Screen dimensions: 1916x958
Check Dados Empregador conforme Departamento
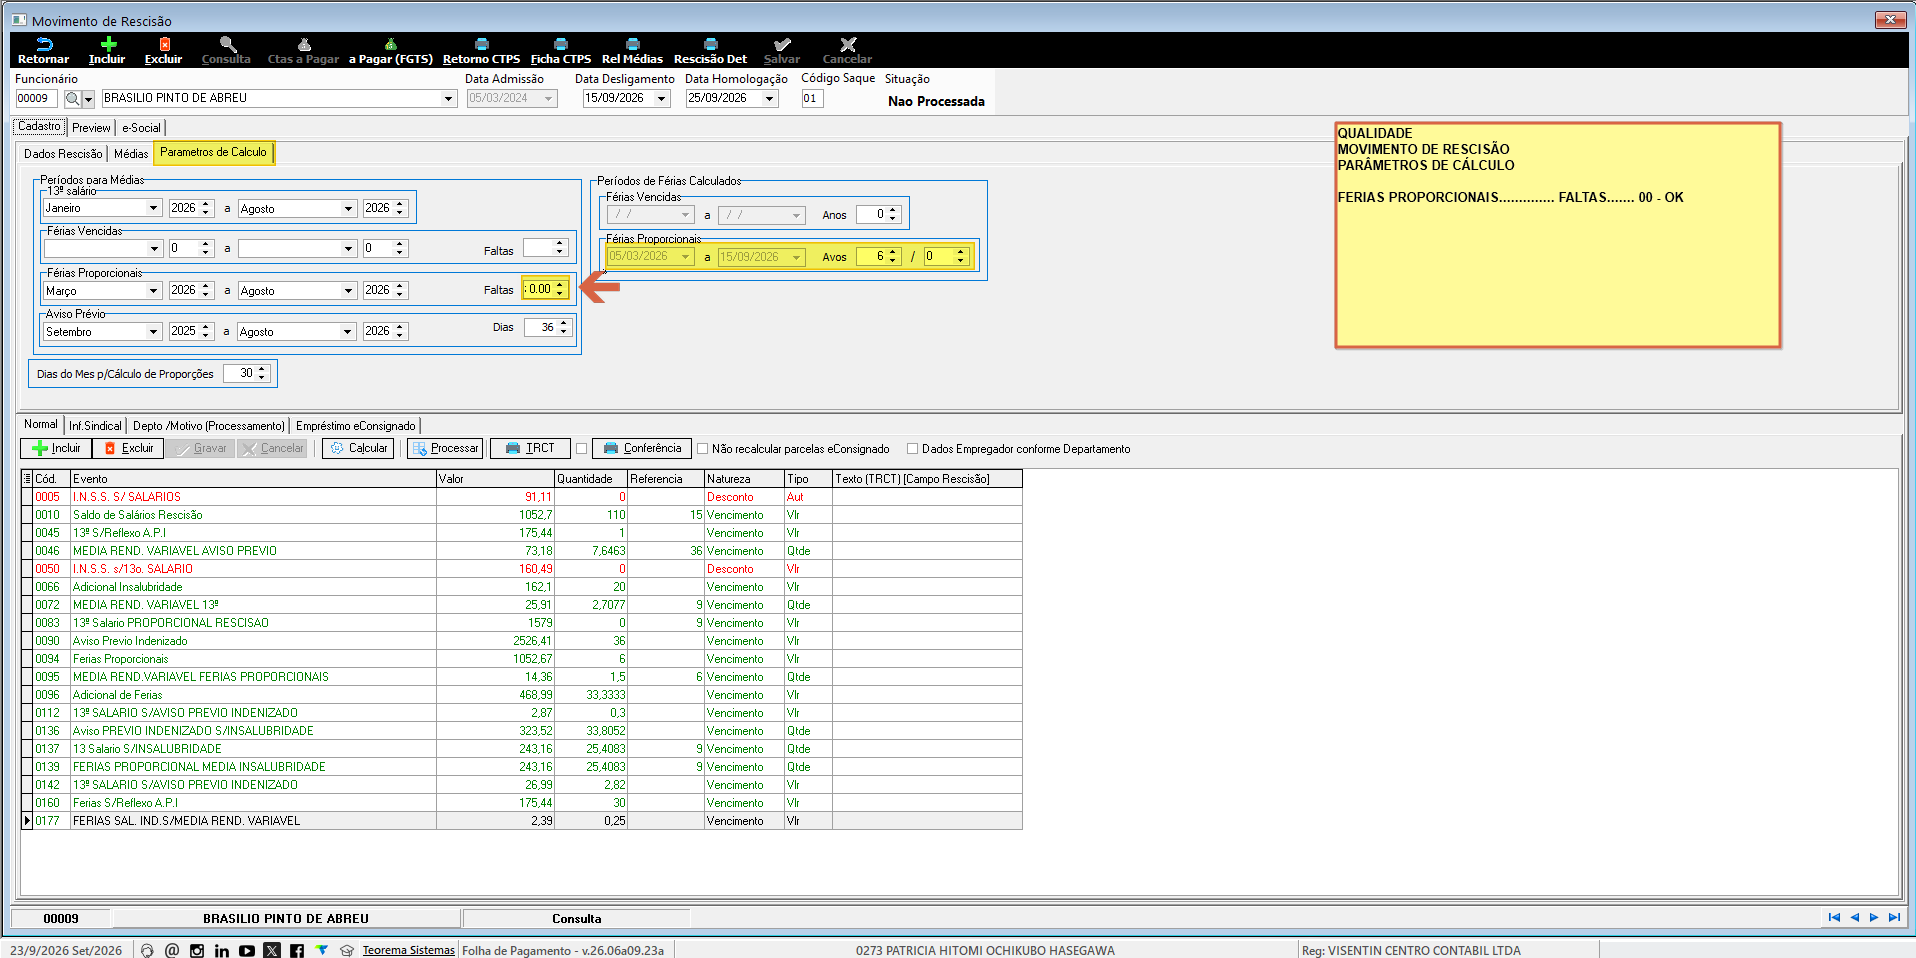coord(912,449)
